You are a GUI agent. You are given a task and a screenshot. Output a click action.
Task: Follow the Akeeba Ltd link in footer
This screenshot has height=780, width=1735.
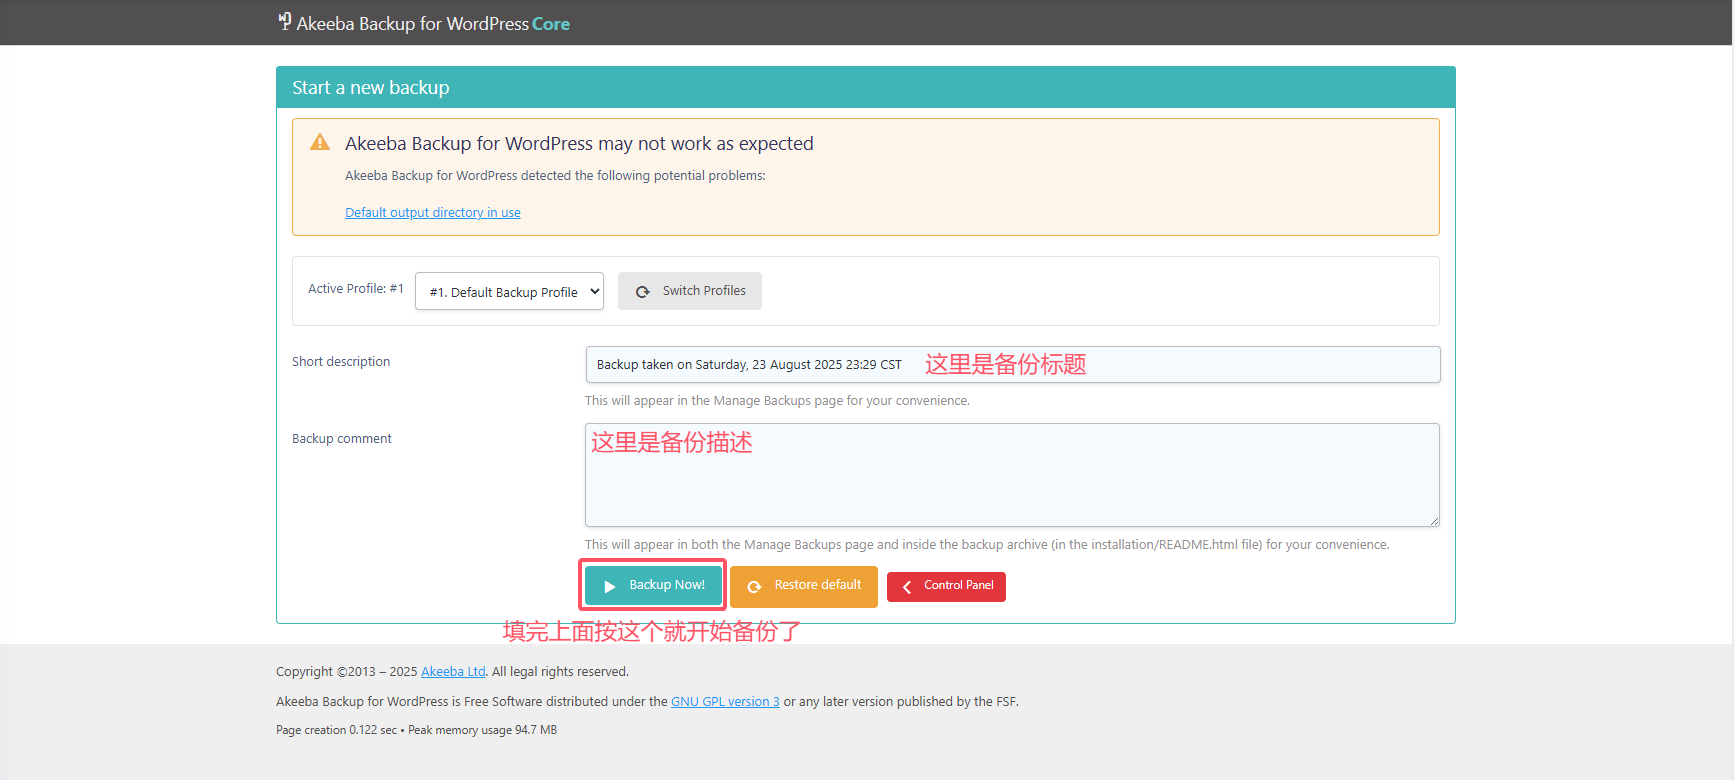(453, 672)
